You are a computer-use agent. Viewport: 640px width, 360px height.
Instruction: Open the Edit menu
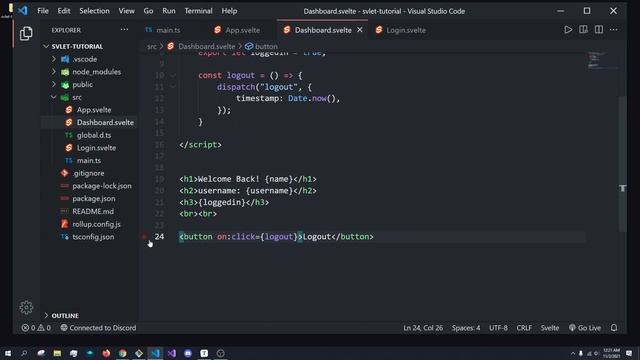pos(64,11)
